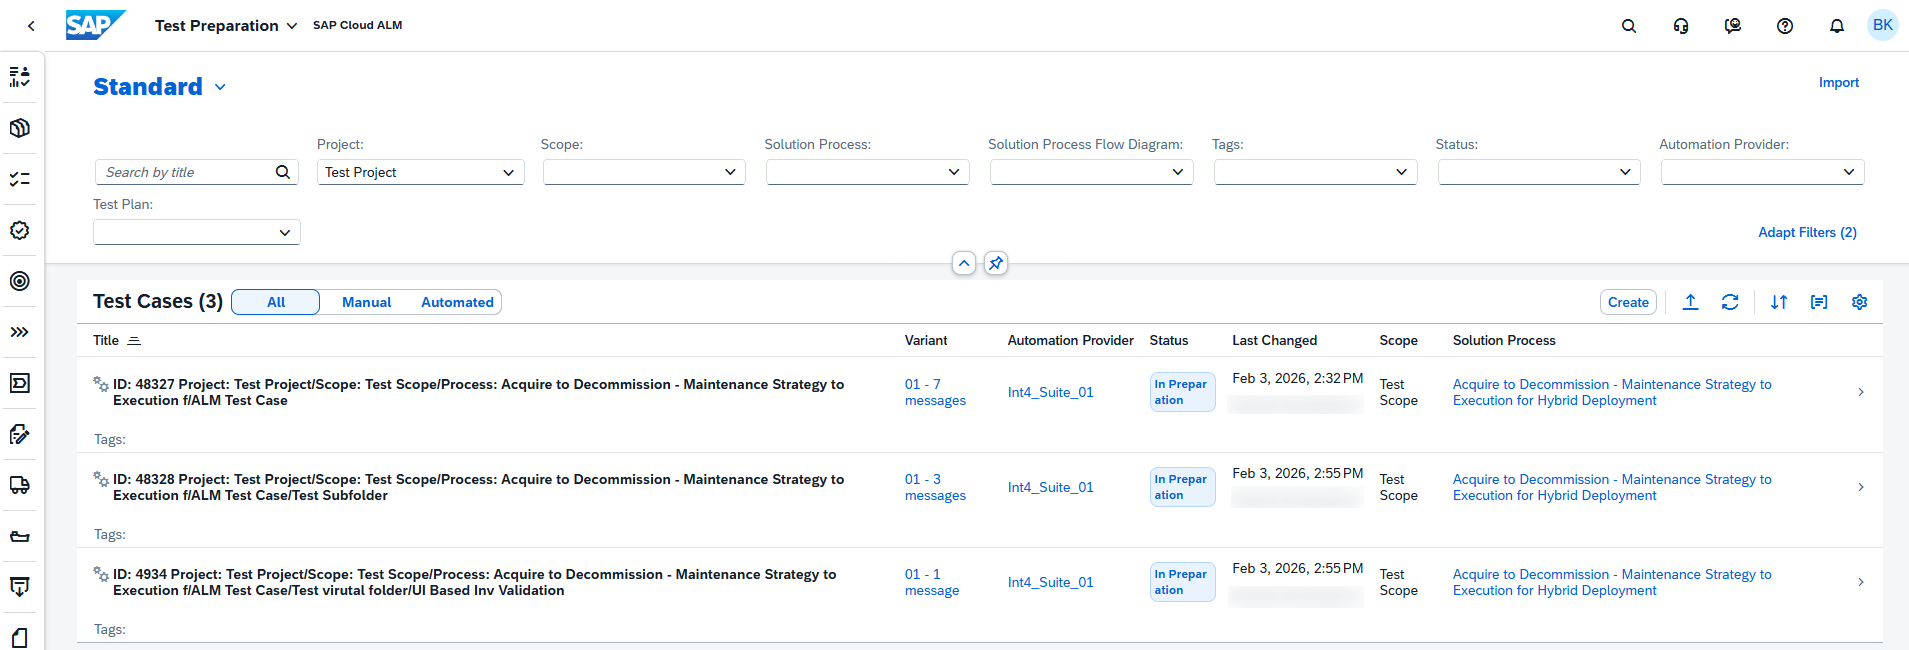Open the sidebar test preparation icon
The width and height of the screenshot is (1909, 650).
(x=20, y=383)
